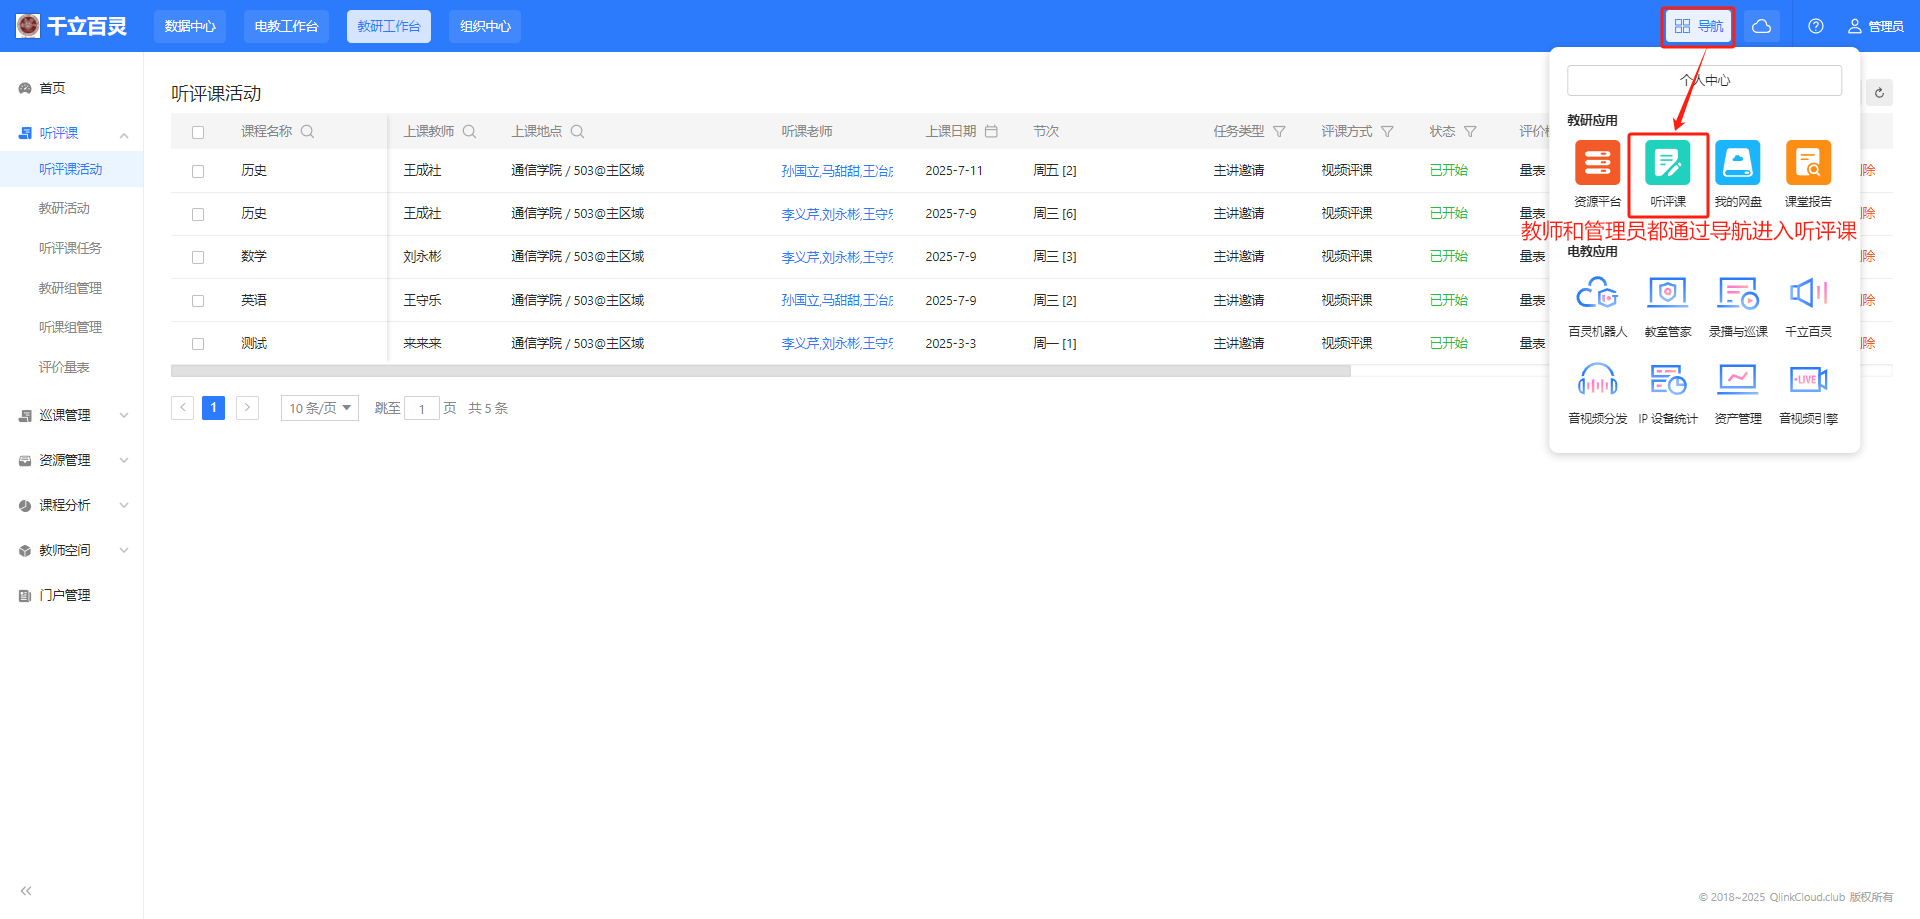Click 个人中心 in navigation panel

point(1704,81)
